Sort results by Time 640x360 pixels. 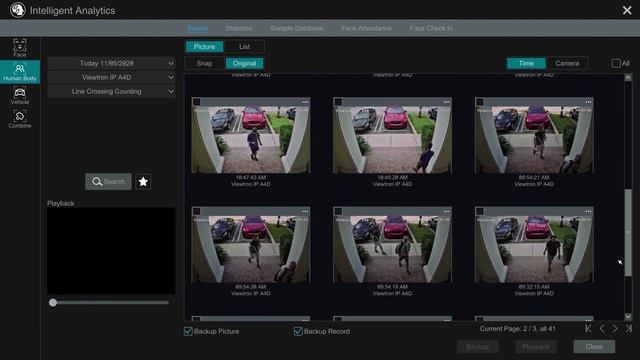pos(526,63)
